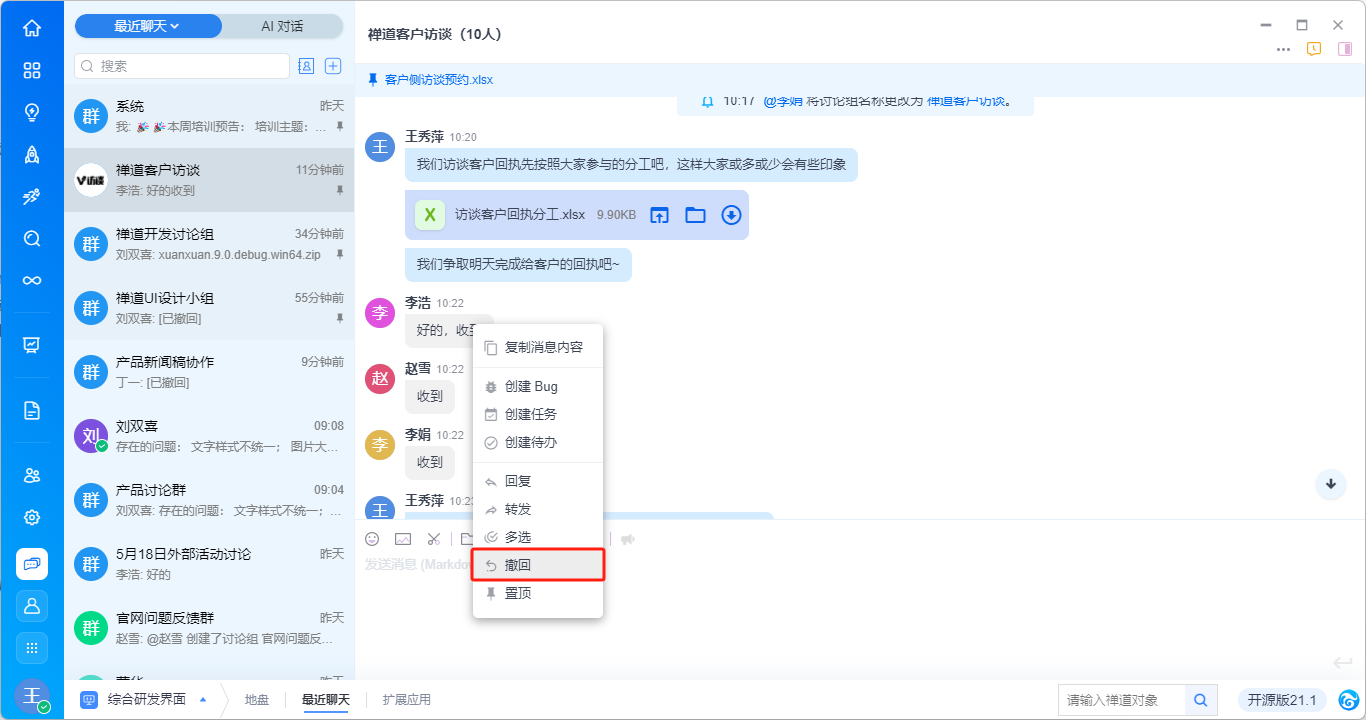The image size is (1366, 720).
Task: Choose 多选 from the context menu
Action: [538, 537]
